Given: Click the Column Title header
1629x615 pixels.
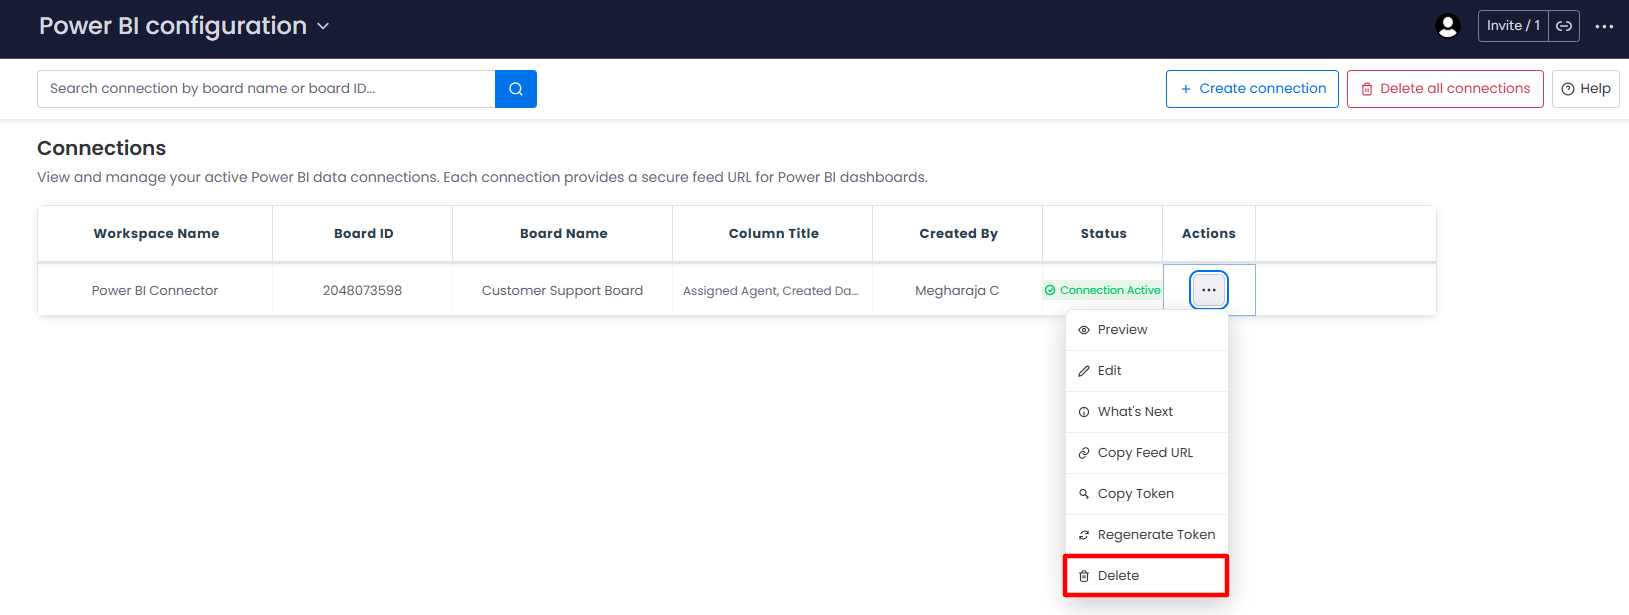Looking at the screenshot, I should (x=773, y=234).
